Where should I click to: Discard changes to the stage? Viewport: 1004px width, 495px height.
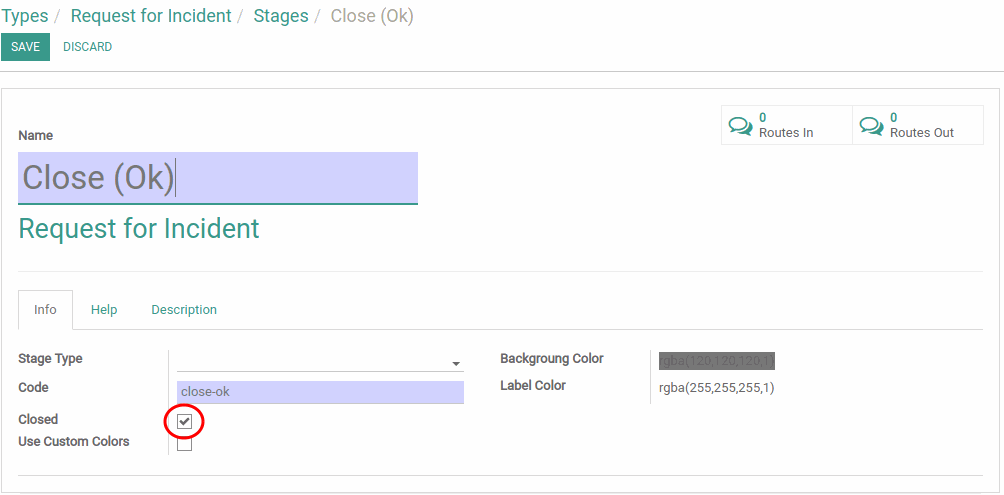pyautogui.click(x=88, y=47)
